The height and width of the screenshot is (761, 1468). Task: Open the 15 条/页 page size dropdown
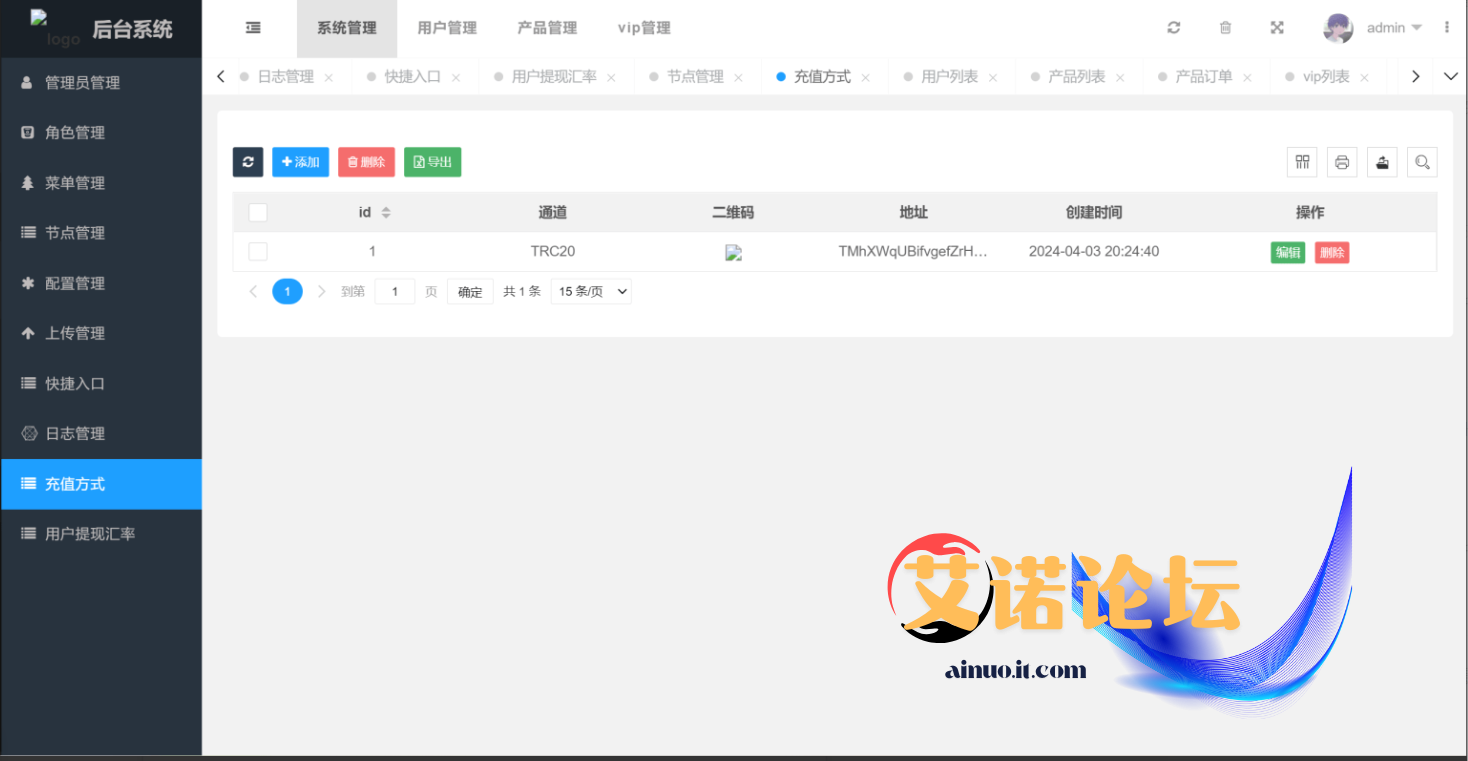tap(591, 291)
